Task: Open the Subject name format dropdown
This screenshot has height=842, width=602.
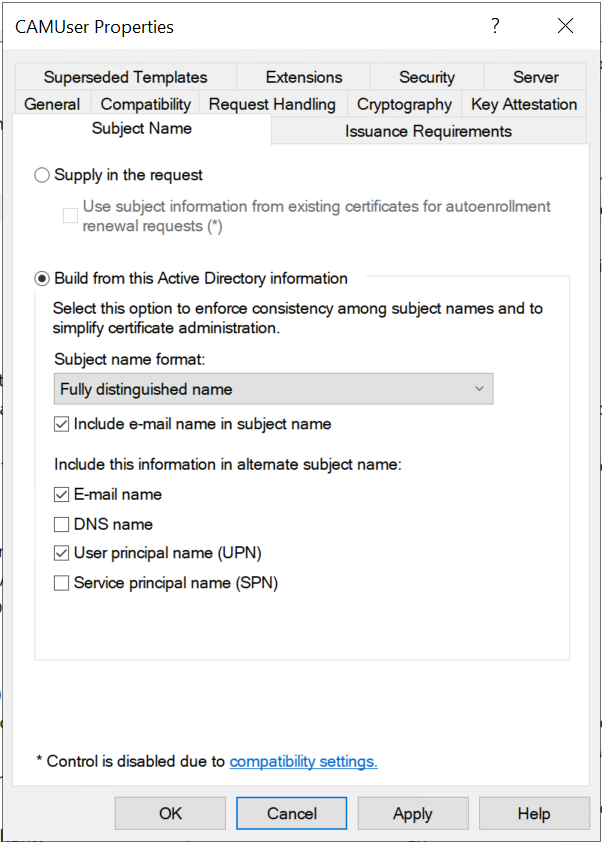Action: (273, 389)
